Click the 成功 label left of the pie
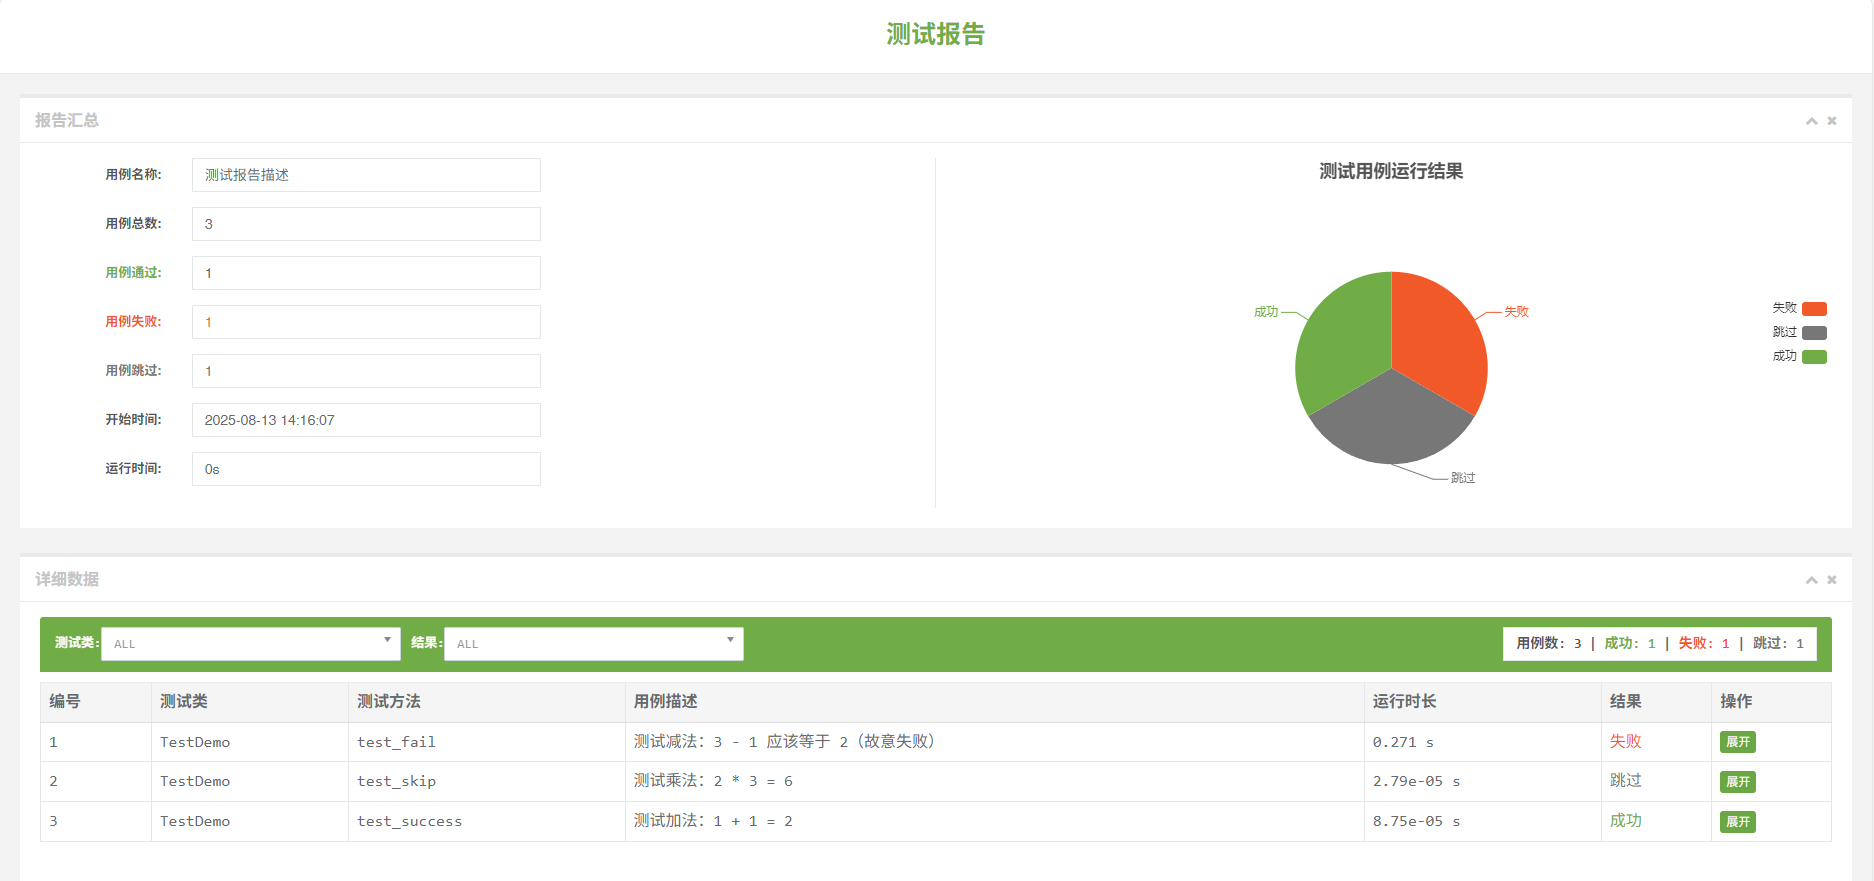Viewport: 1874px width, 881px height. (x=1266, y=312)
